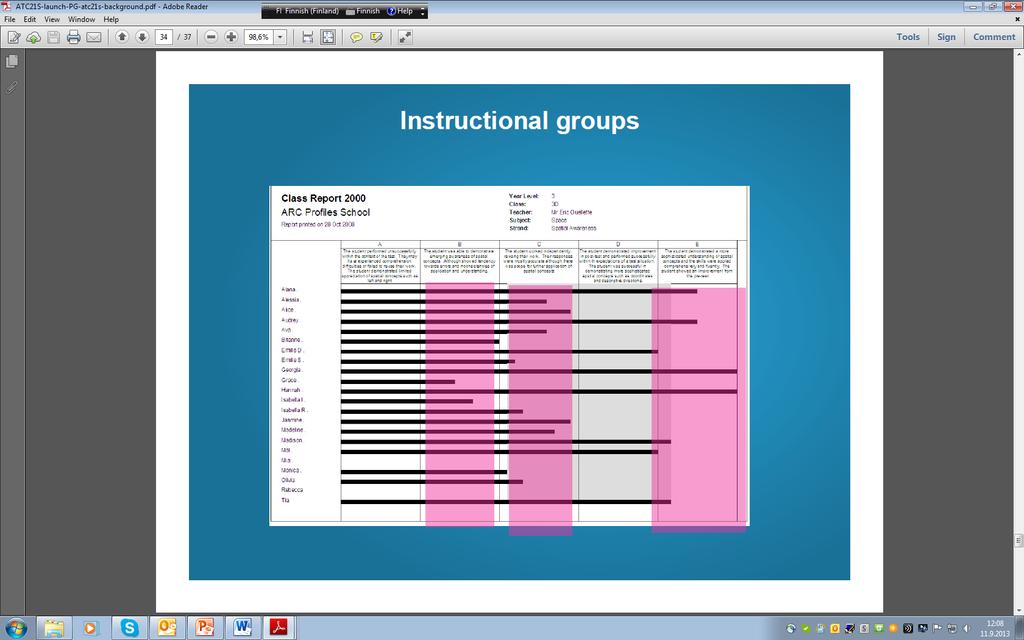This screenshot has width=1024, height=640.
Task: Open the View menu
Action: point(52,20)
